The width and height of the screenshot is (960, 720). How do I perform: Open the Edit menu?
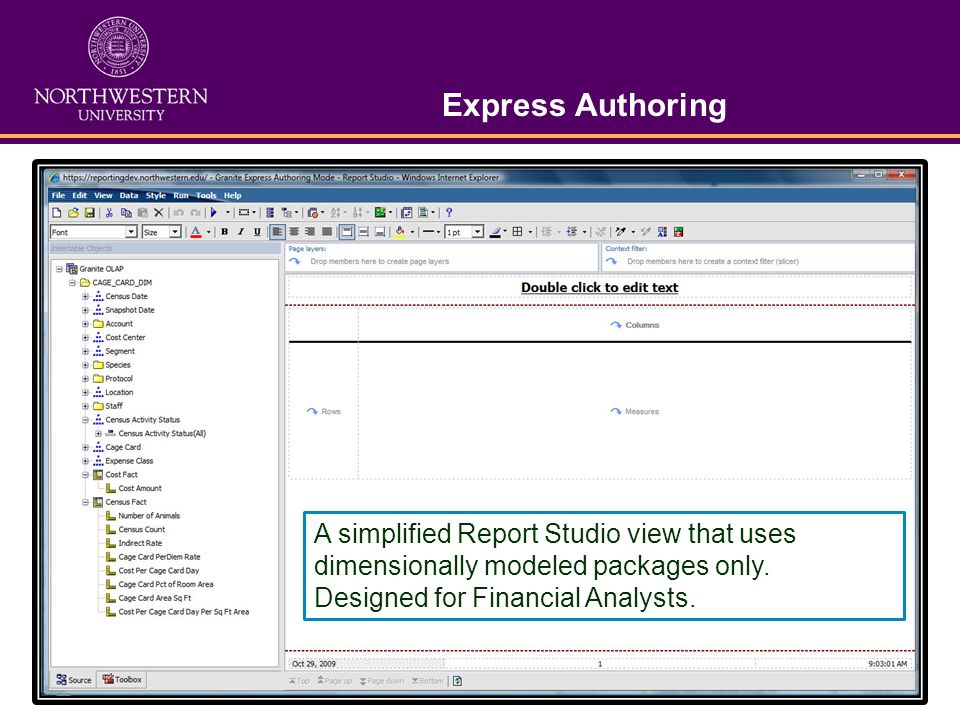pyautogui.click(x=80, y=195)
